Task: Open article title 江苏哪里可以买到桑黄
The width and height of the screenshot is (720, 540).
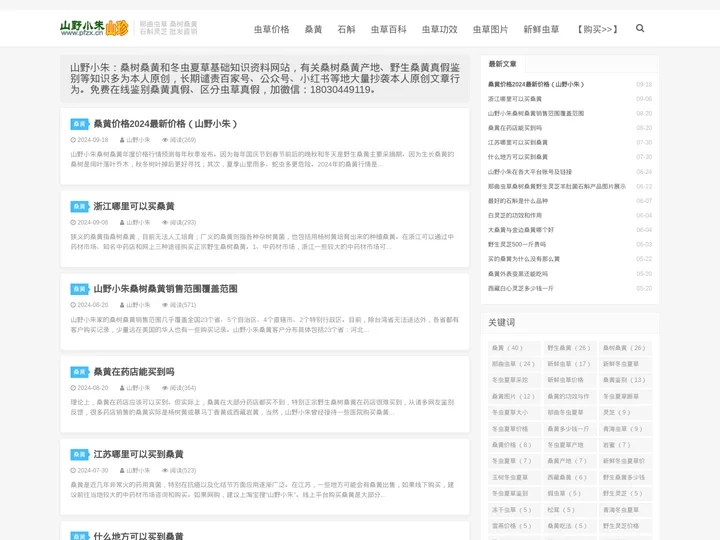Action: click(x=138, y=455)
